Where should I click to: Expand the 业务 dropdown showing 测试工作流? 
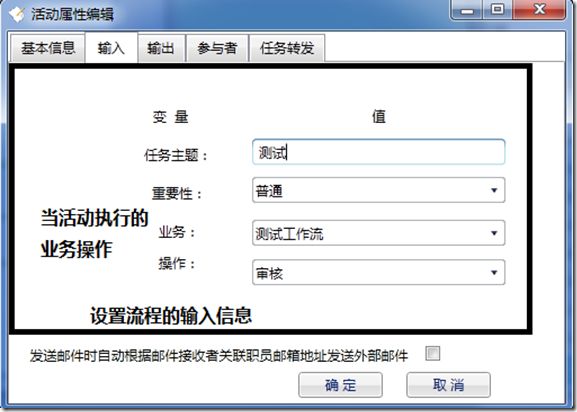pos(379,233)
